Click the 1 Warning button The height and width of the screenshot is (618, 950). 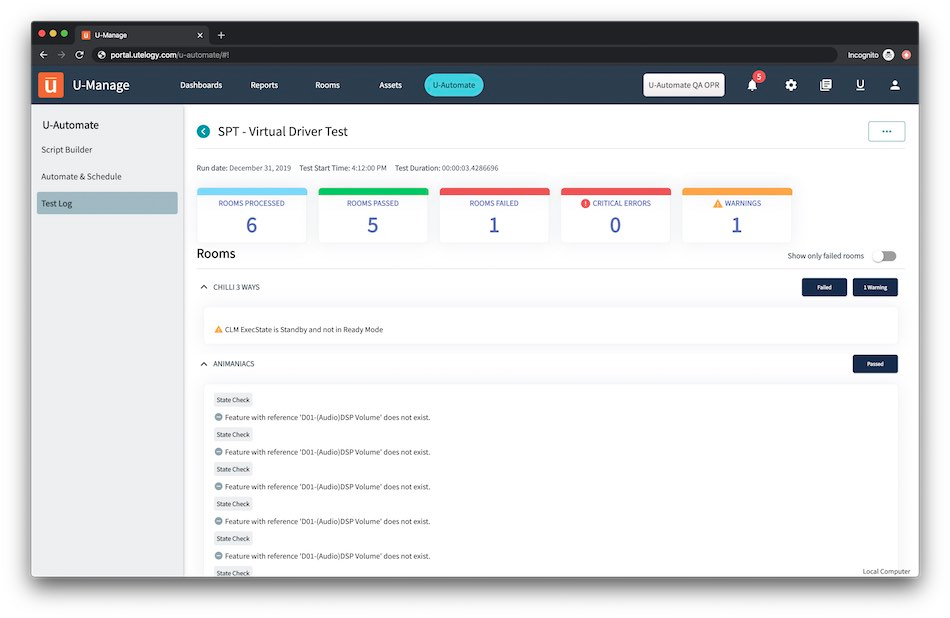pos(875,287)
